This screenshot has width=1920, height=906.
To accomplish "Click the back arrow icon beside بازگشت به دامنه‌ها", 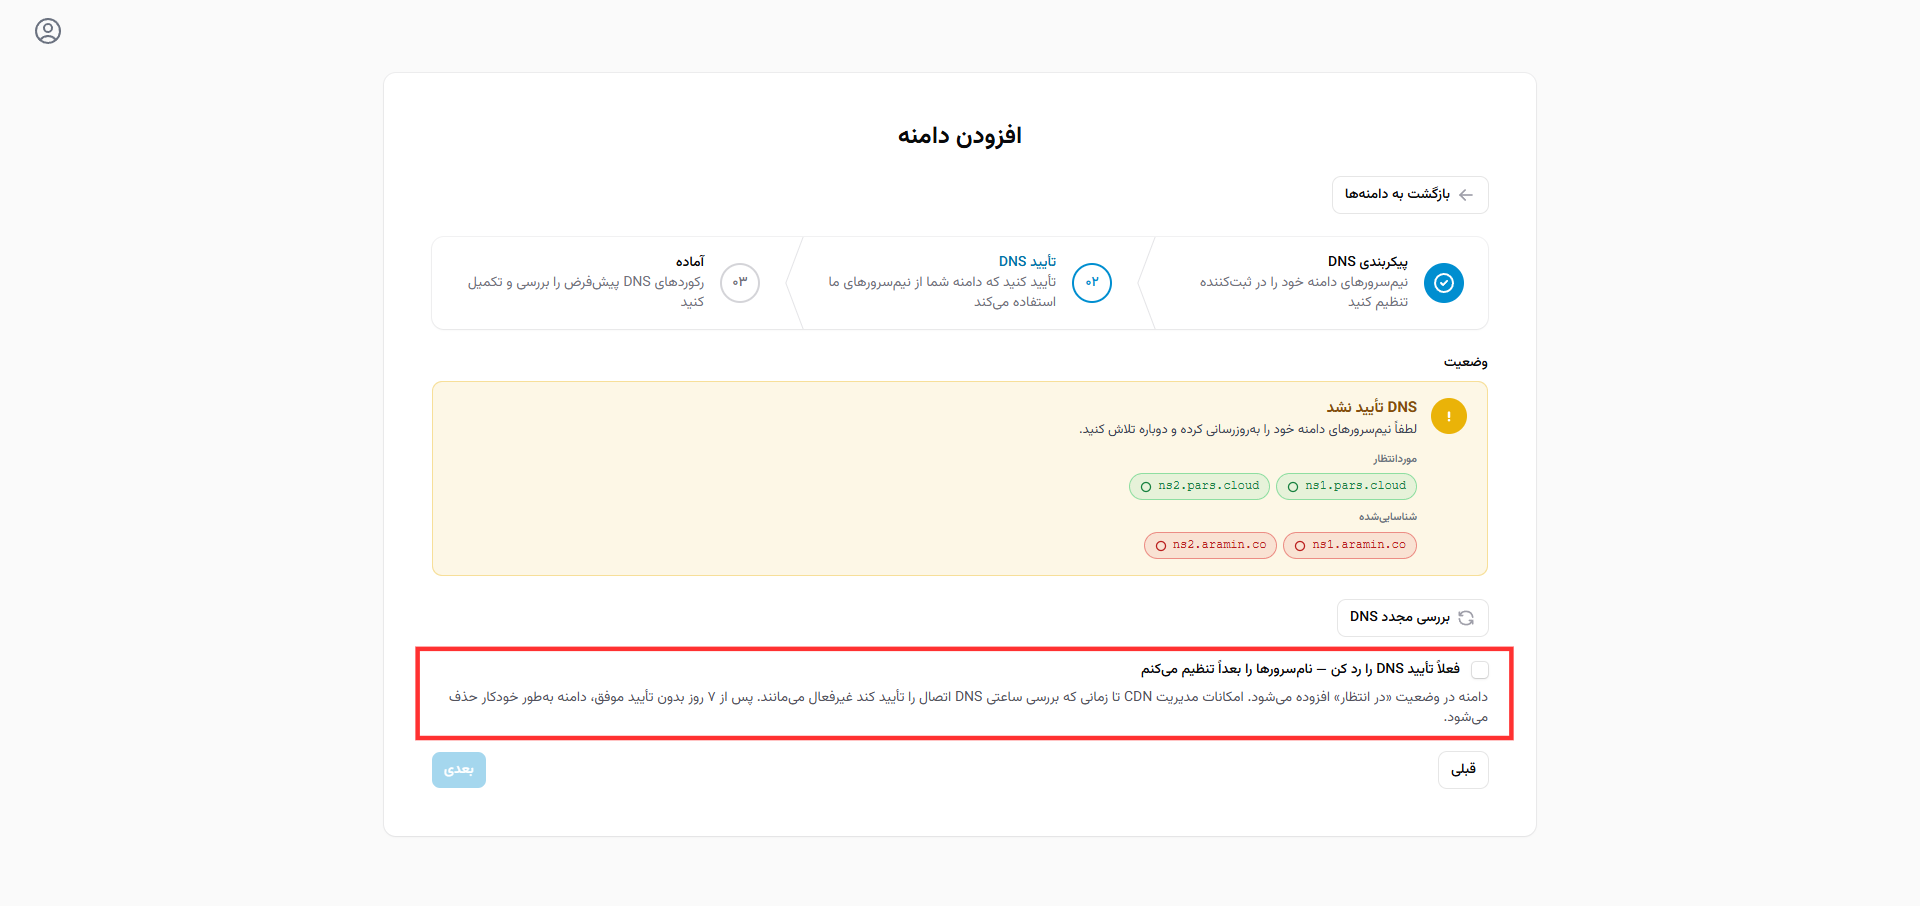I will (x=1466, y=195).
